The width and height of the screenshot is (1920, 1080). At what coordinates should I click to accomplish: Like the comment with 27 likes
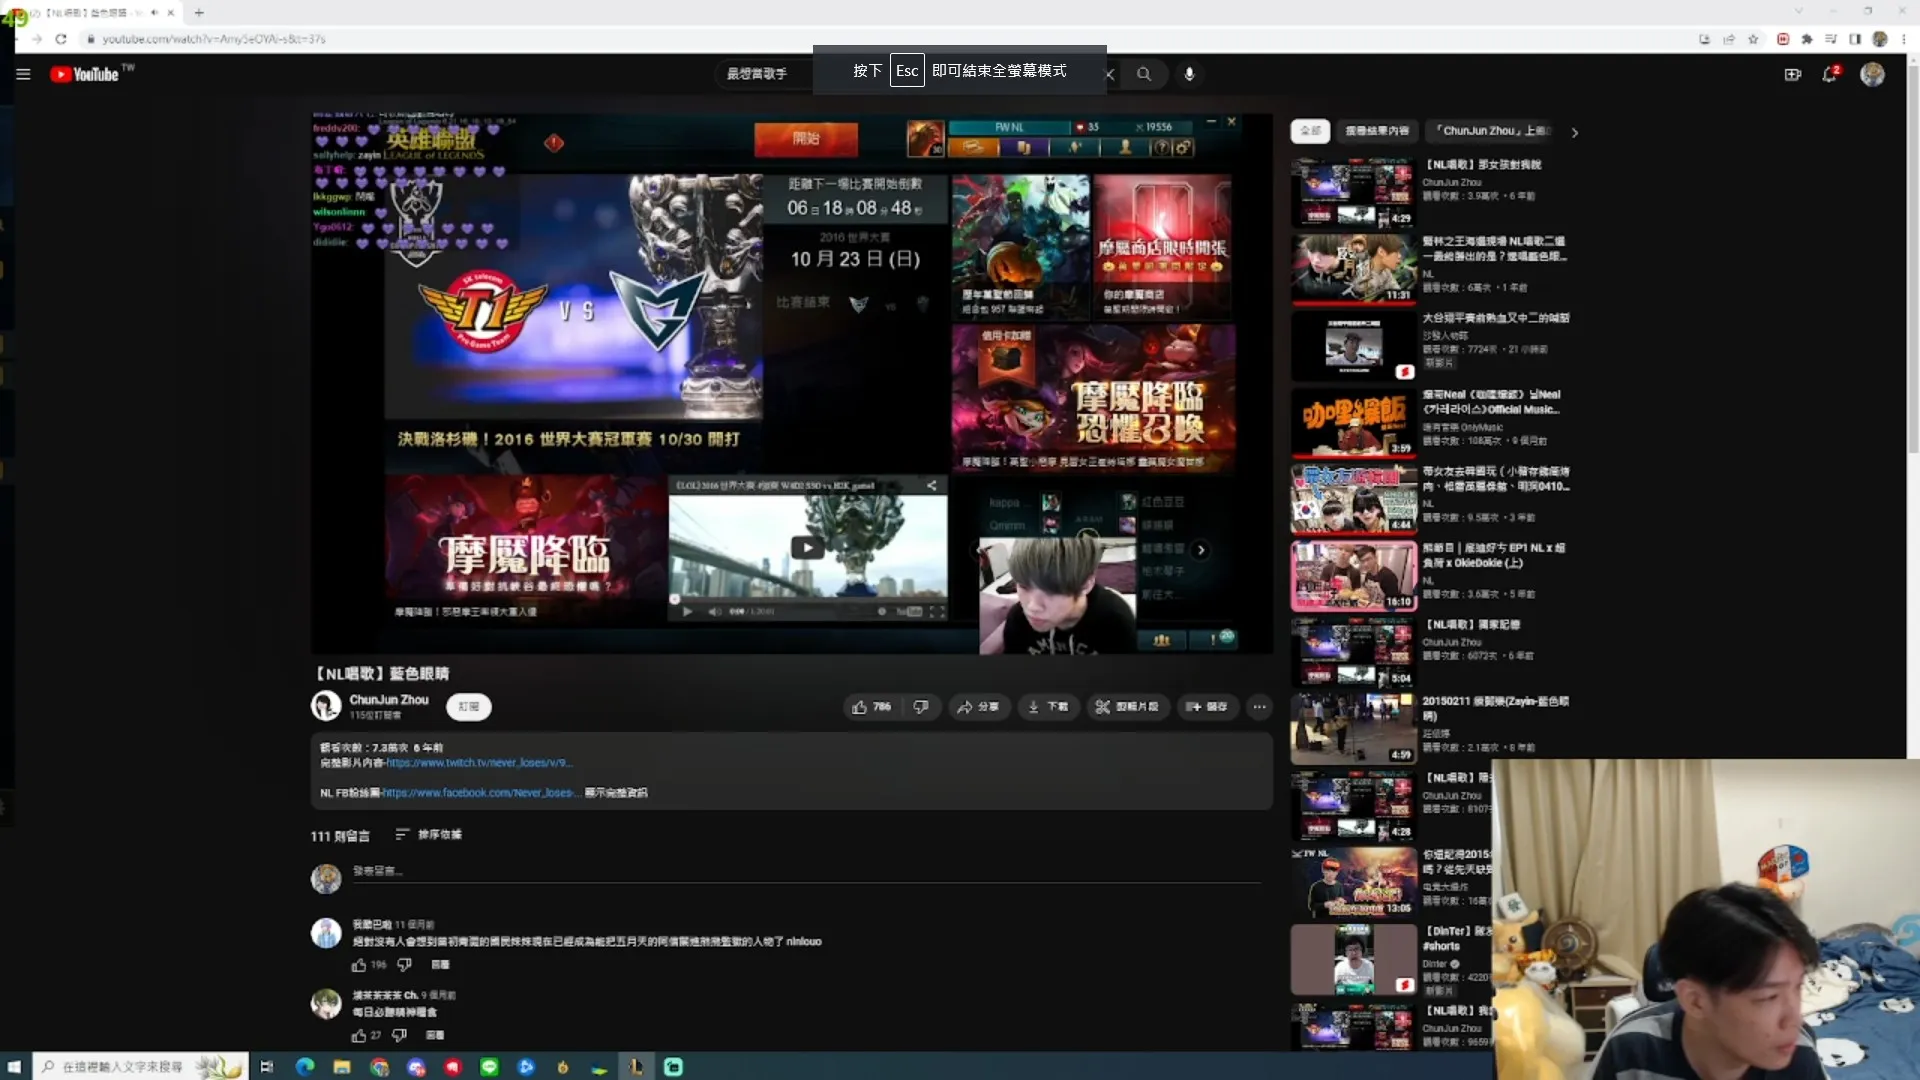[x=359, y=1035]
